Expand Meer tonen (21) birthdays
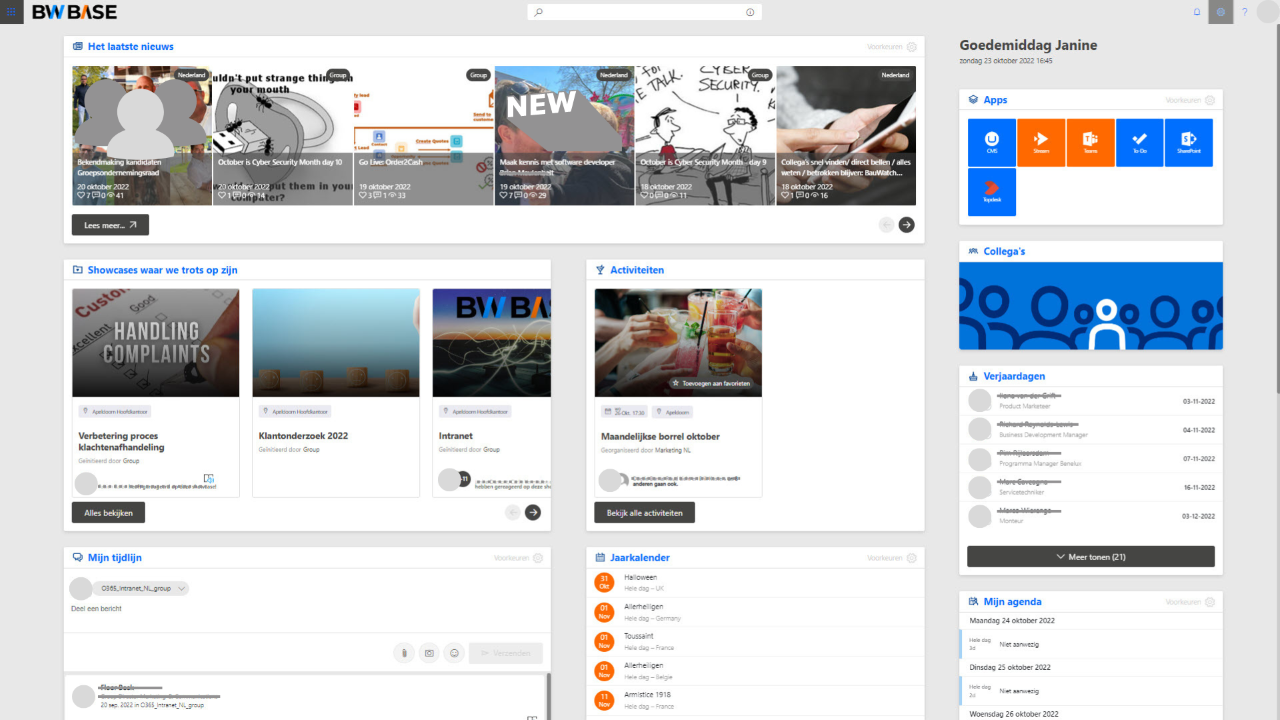The width and height of the screenshot is (1280, 720). pyautogui.click(x=1091, y=557)
